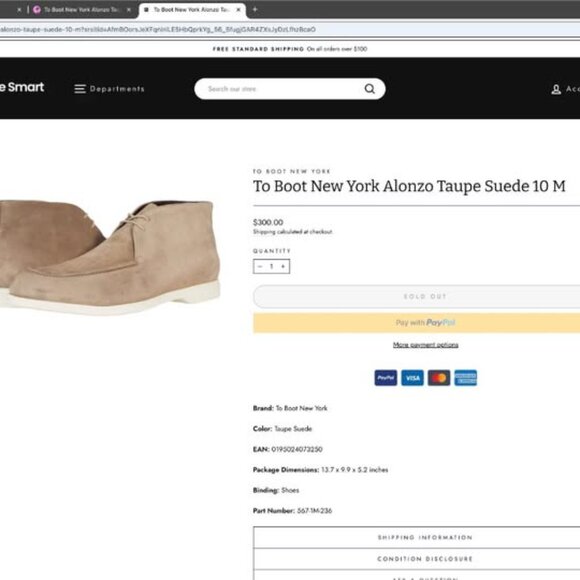The image size is (580, 580).
Task: Open the Account user icon
Action: click(556, 89)
